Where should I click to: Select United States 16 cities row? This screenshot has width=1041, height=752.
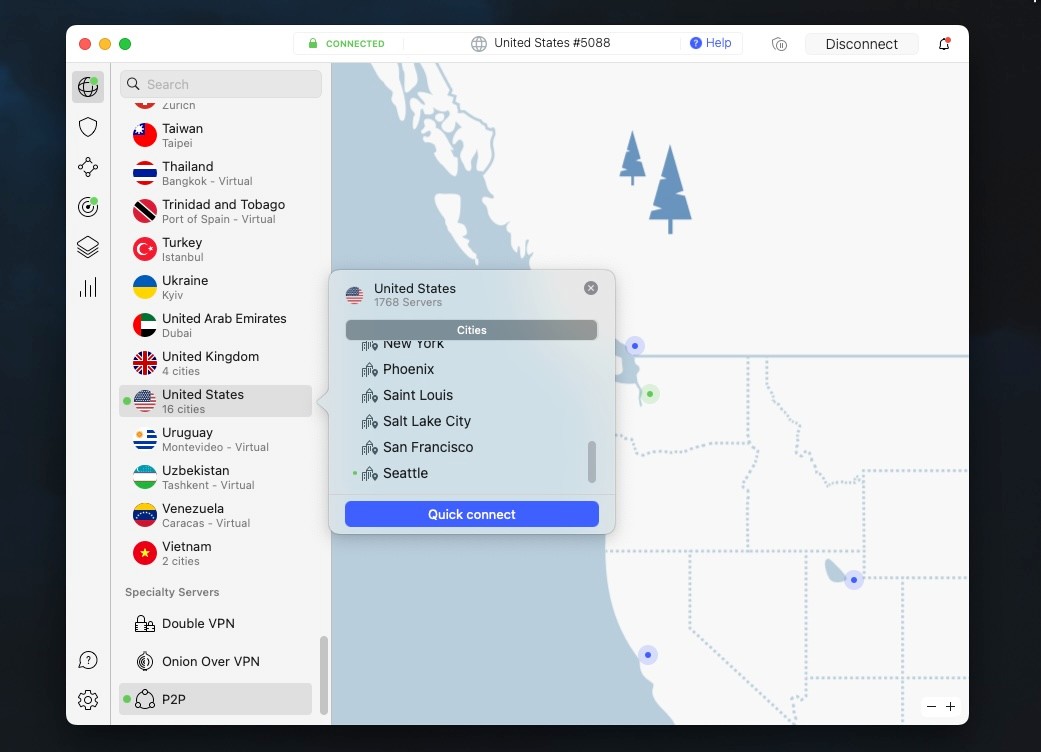pyautogui.click(x=215, y=401)
